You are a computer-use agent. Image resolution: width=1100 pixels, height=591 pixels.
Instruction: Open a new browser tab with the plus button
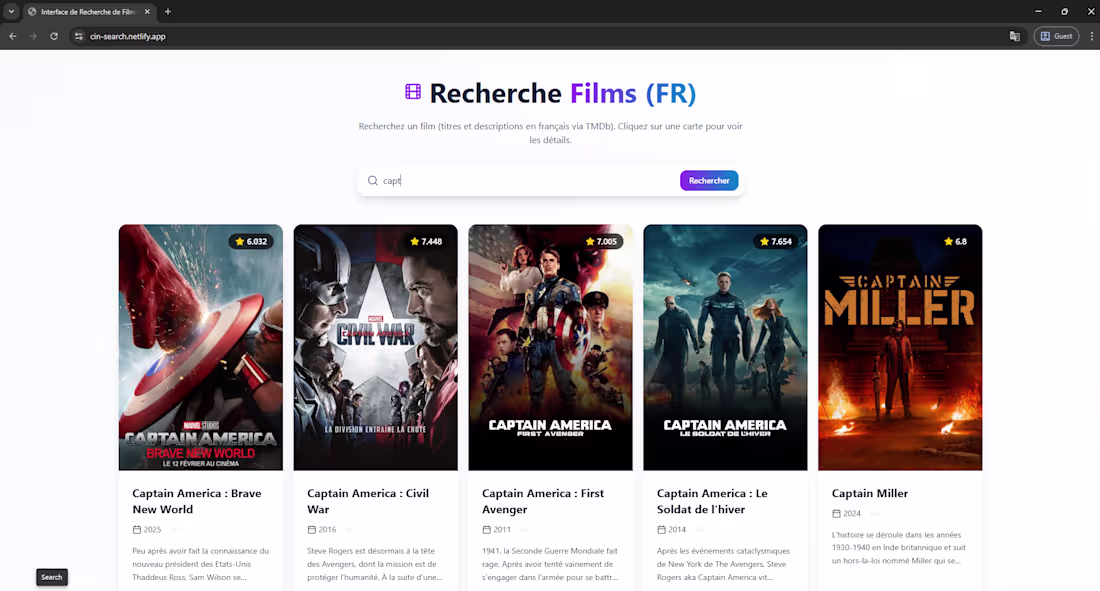[167, 12]
